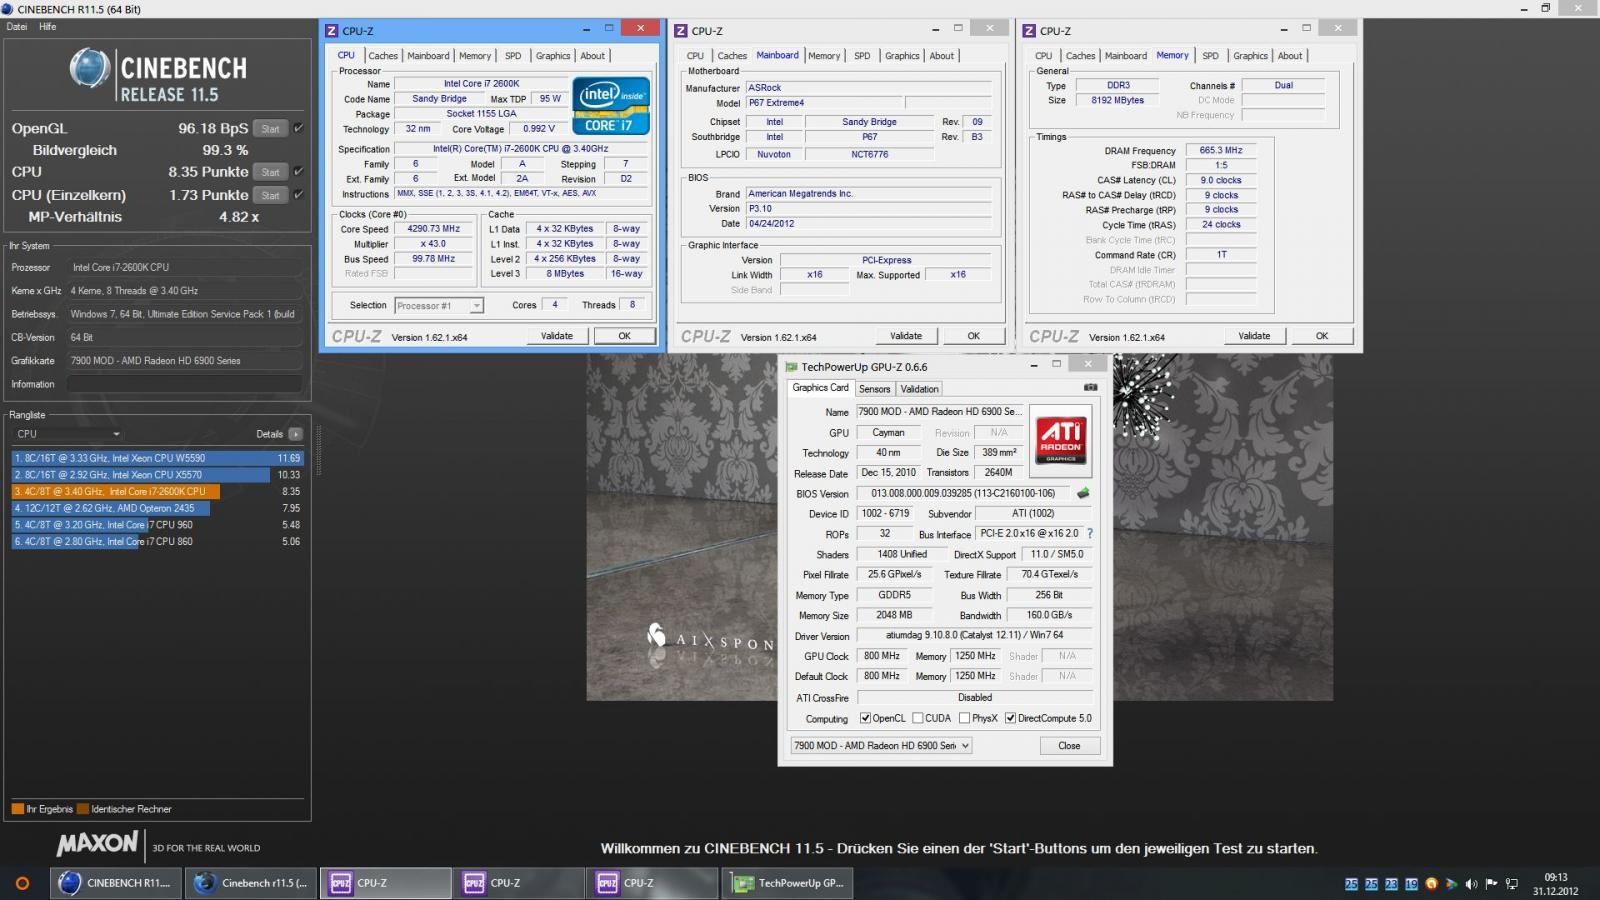Click the volume speaker tray icon

coord(1471,884)
